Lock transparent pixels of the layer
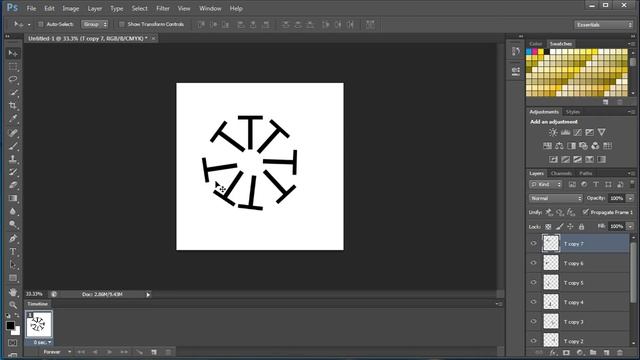 (548, 227)
